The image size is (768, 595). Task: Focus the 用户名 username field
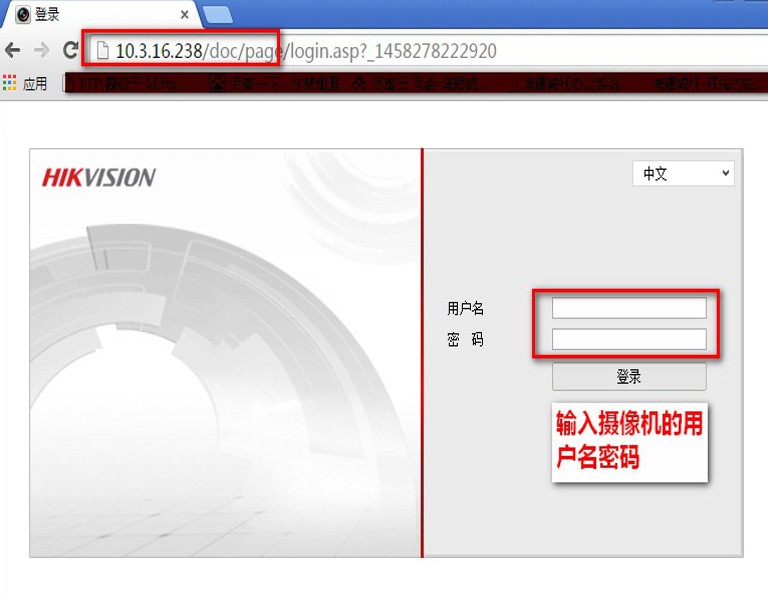pyautogui.click(x=629, y=308)
